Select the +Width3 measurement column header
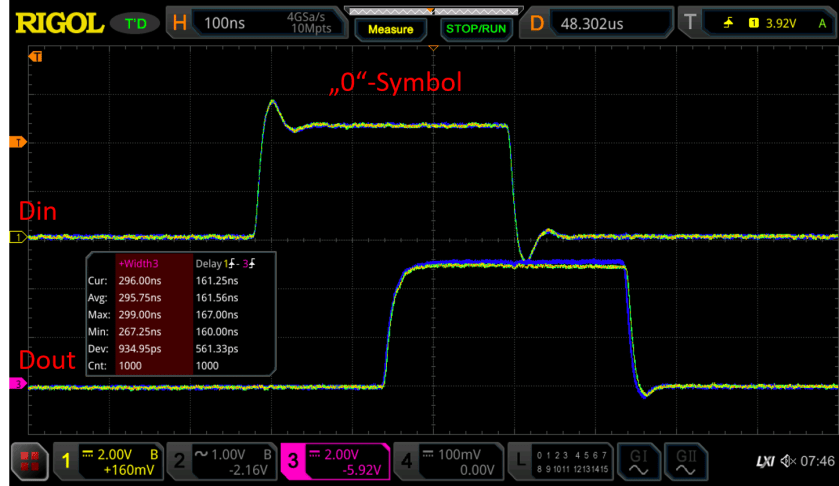Image resolution: width=839 pixels, height=486 pixels. (x=139, y=263)
